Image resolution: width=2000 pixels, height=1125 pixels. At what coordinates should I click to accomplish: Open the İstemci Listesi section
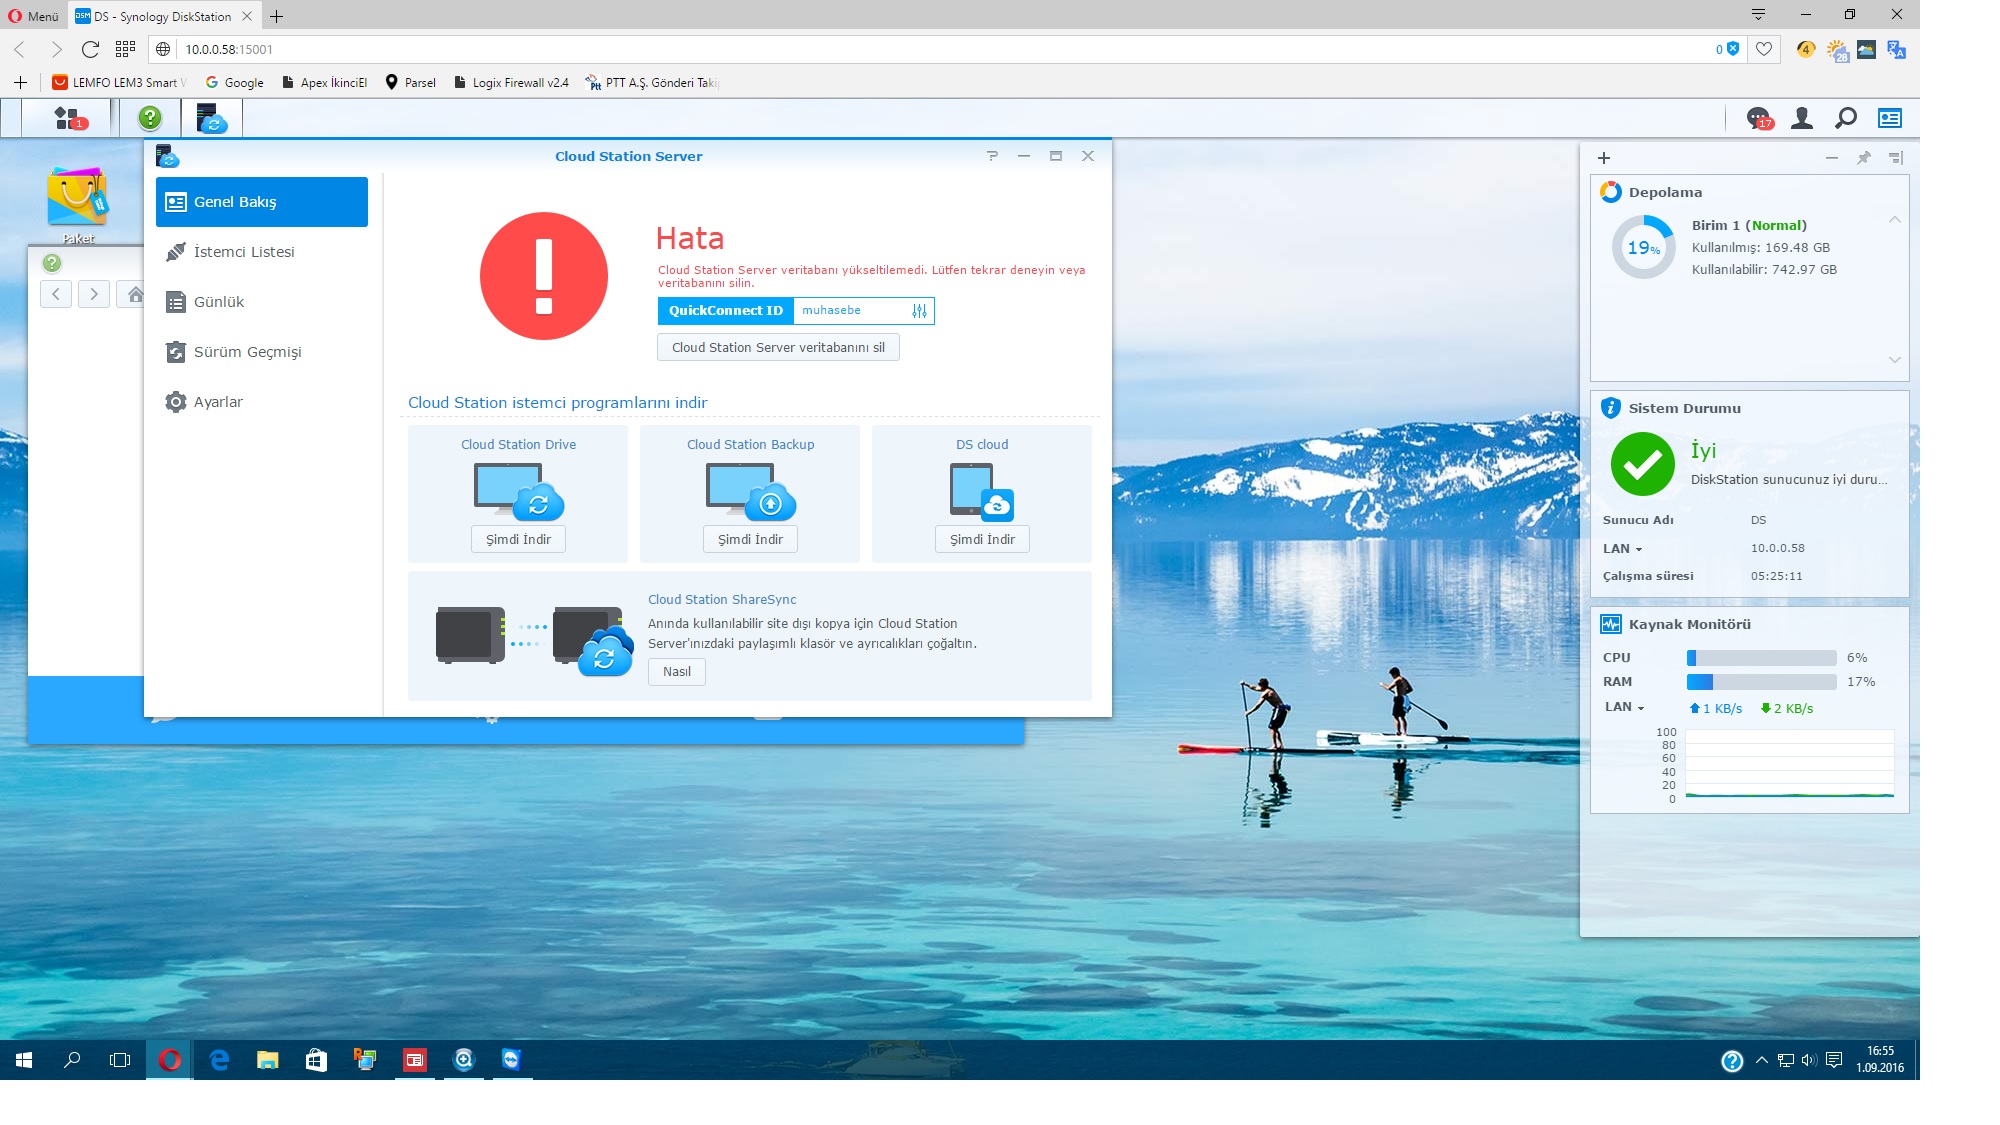pyautogui.click(x=243, y=252)
